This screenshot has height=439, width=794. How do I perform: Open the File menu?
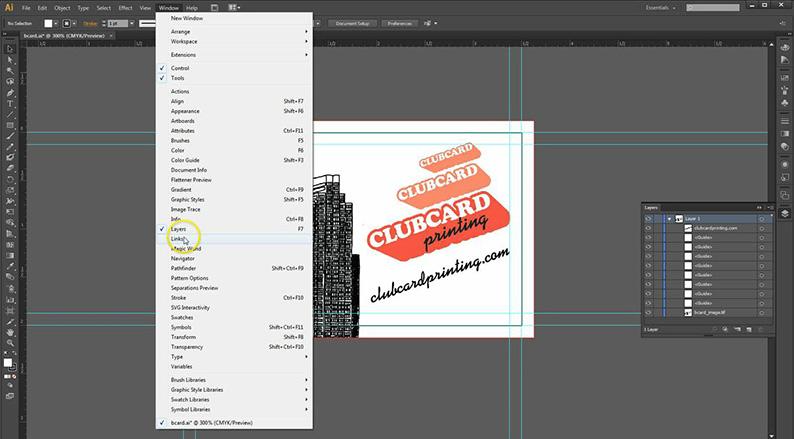(x=26, y=8)
